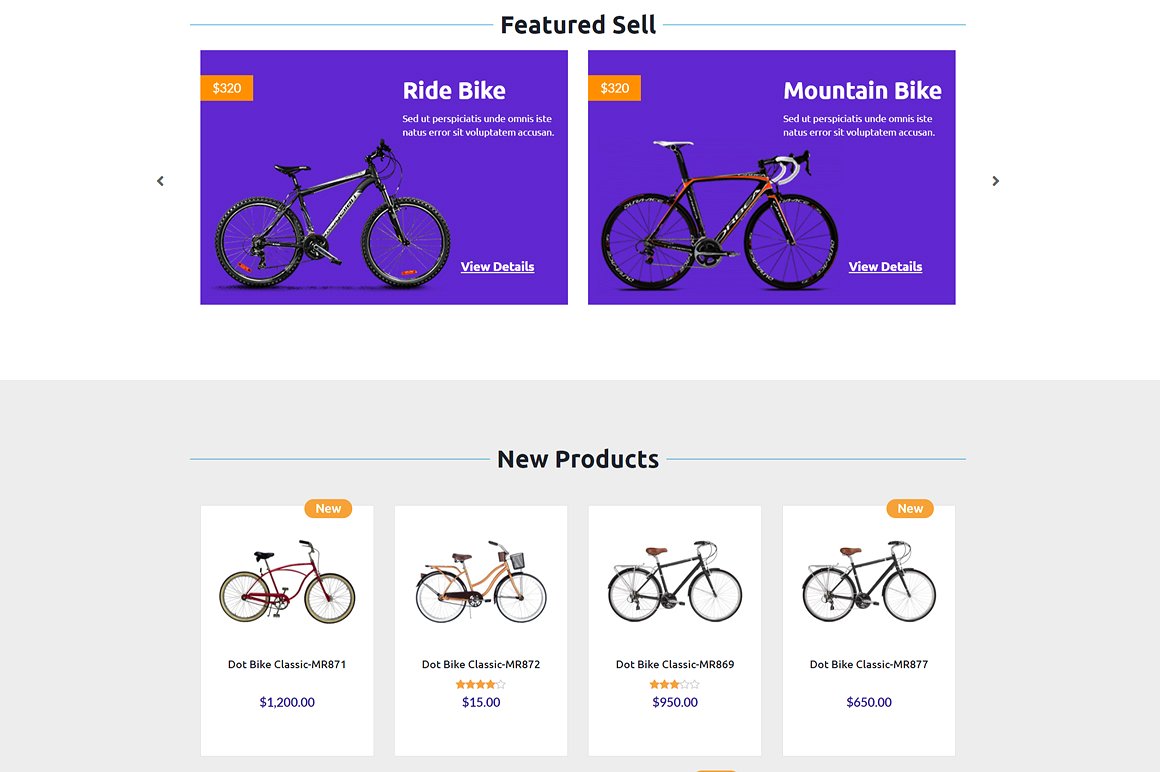Open the red cruiser bike thumbnail

pyautogui.click(x=287, y=583)
